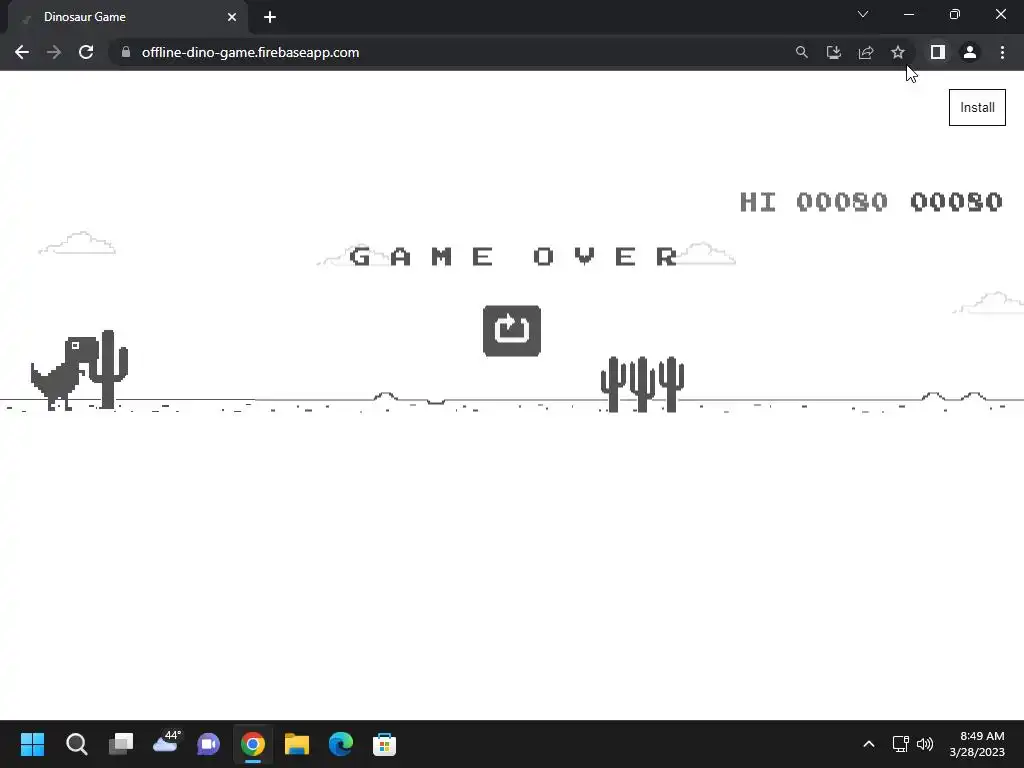Select the URL in the address bar
Image resolution: width=1024 pixels, height=768 pixels.
(x=250, y=52)
